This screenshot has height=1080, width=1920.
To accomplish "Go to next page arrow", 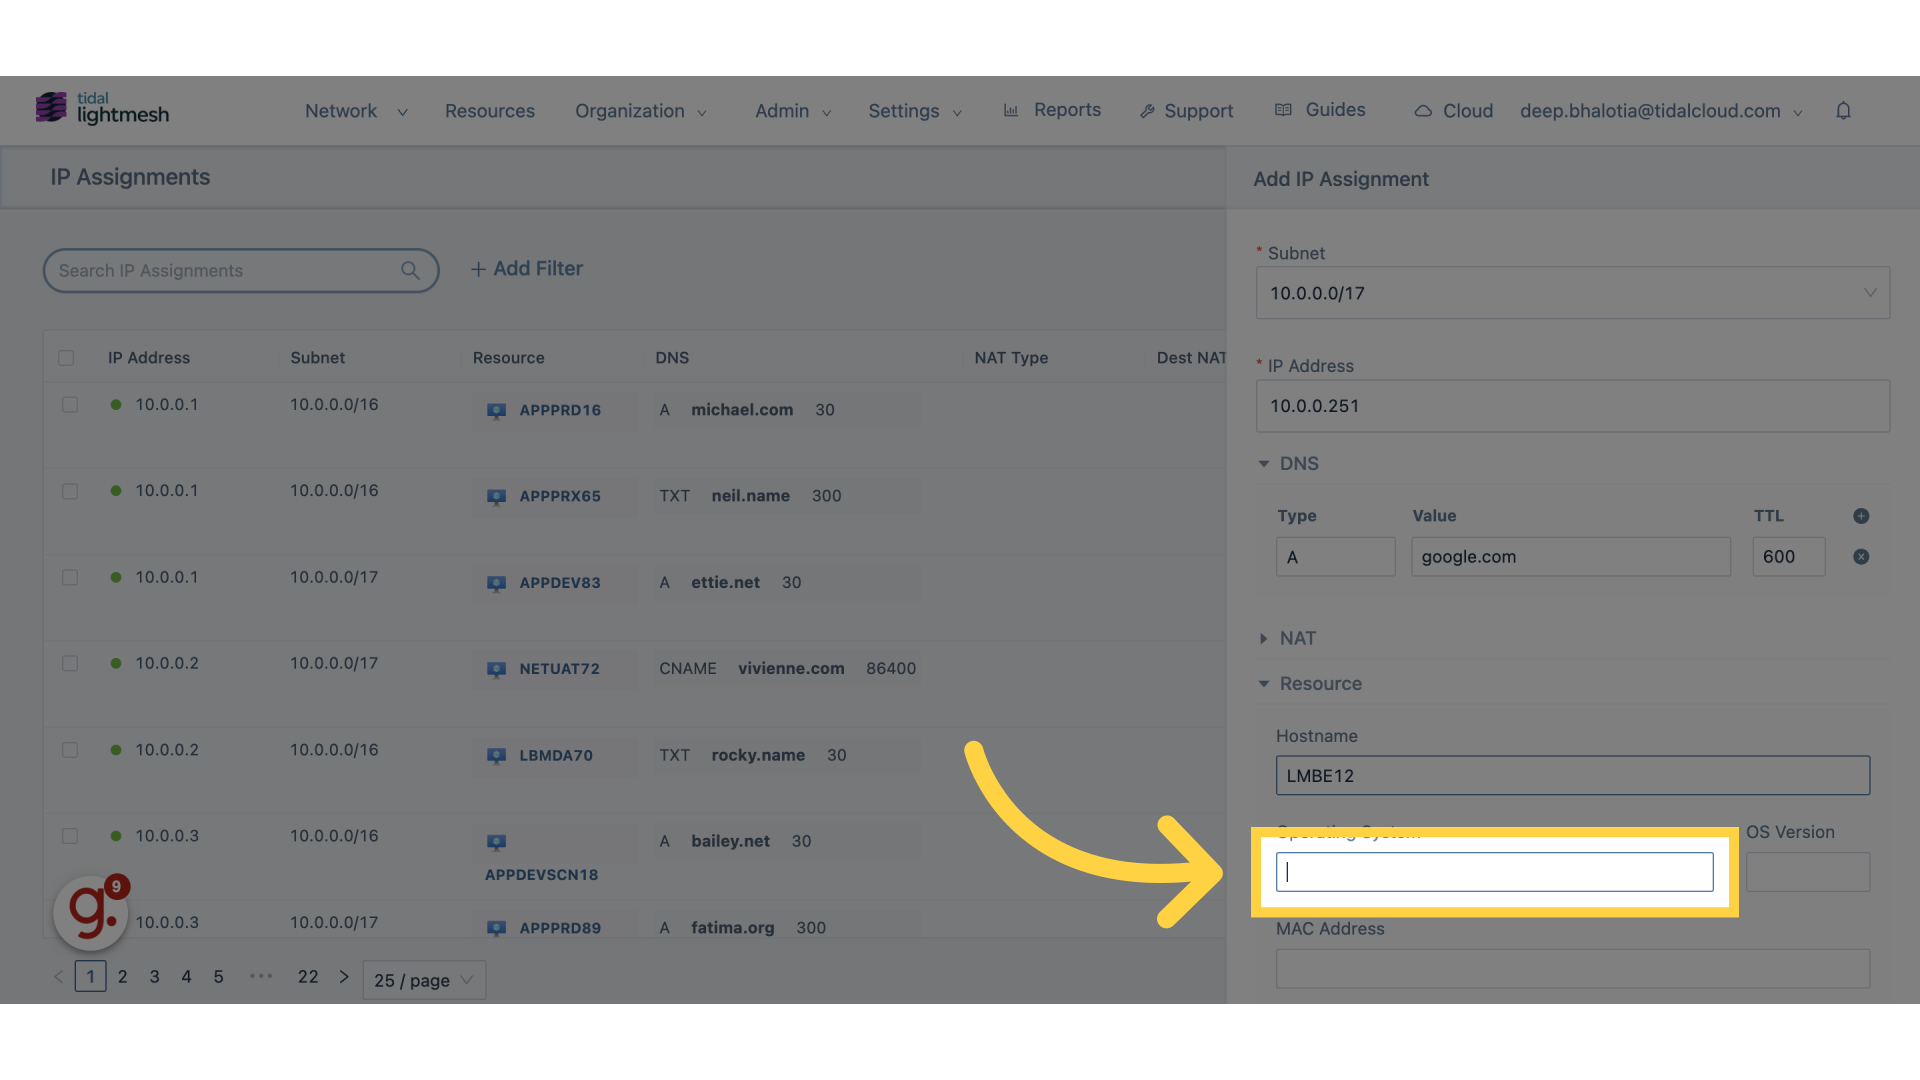I will pos(344,977).
